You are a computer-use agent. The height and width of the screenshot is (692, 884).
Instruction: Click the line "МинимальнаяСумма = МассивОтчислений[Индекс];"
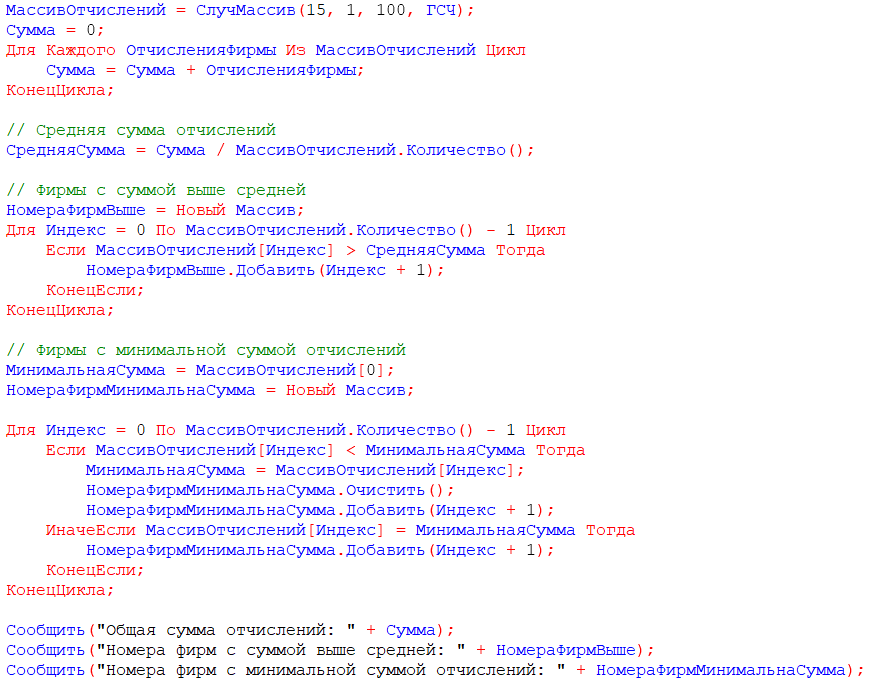coord(305,470)
